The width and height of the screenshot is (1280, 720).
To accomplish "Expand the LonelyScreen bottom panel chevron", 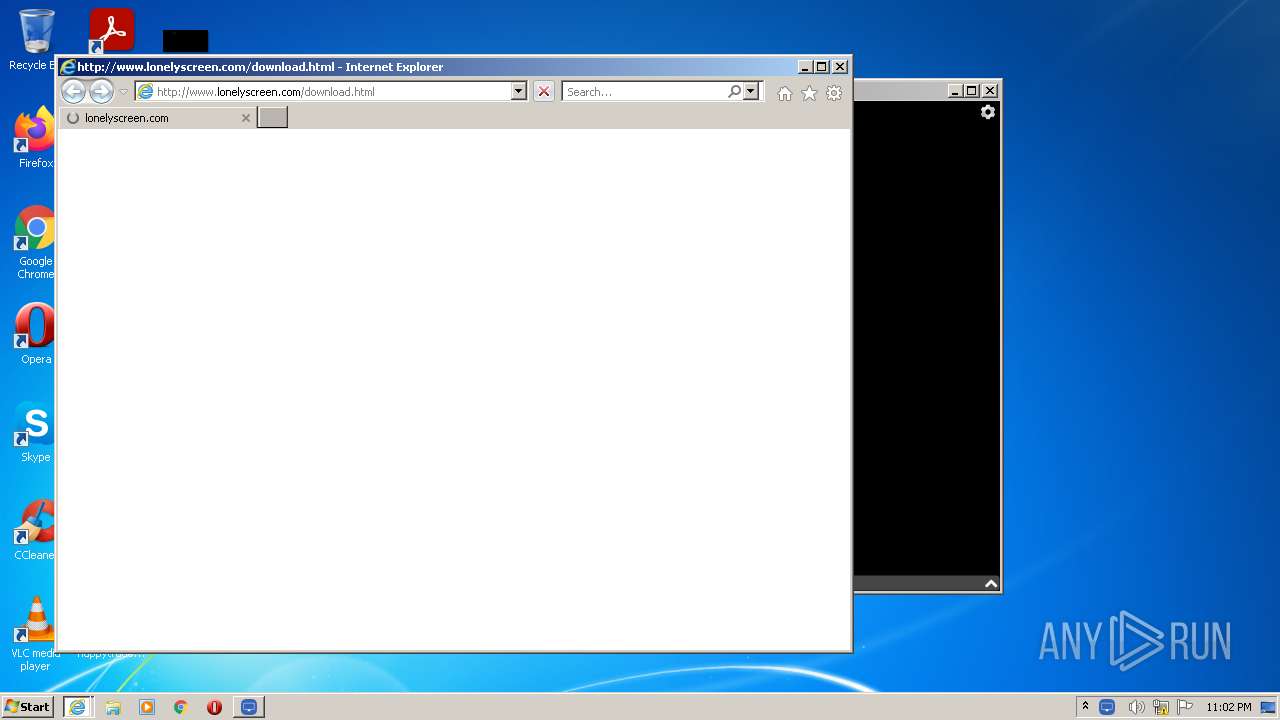I will [991, 584].
